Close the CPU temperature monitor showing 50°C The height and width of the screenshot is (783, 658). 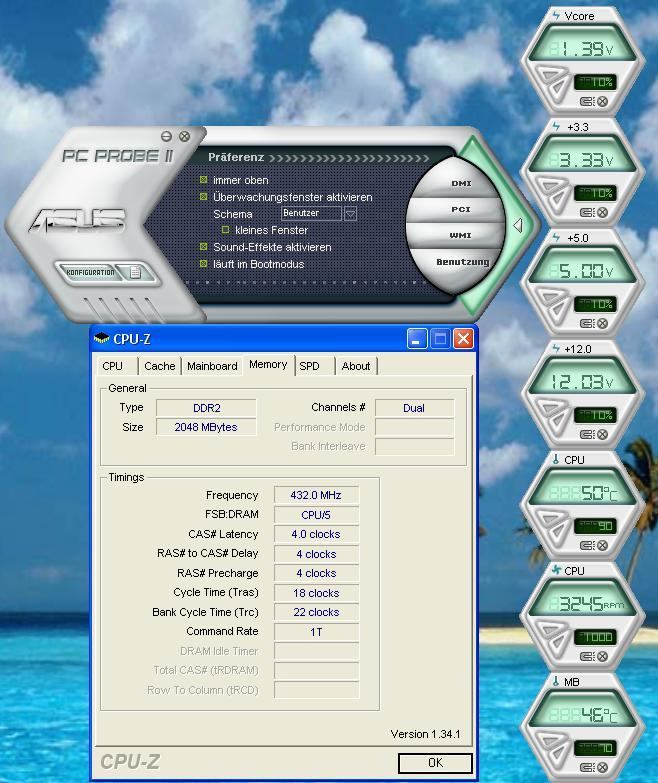pyautogui.click(x=603, y=545)
